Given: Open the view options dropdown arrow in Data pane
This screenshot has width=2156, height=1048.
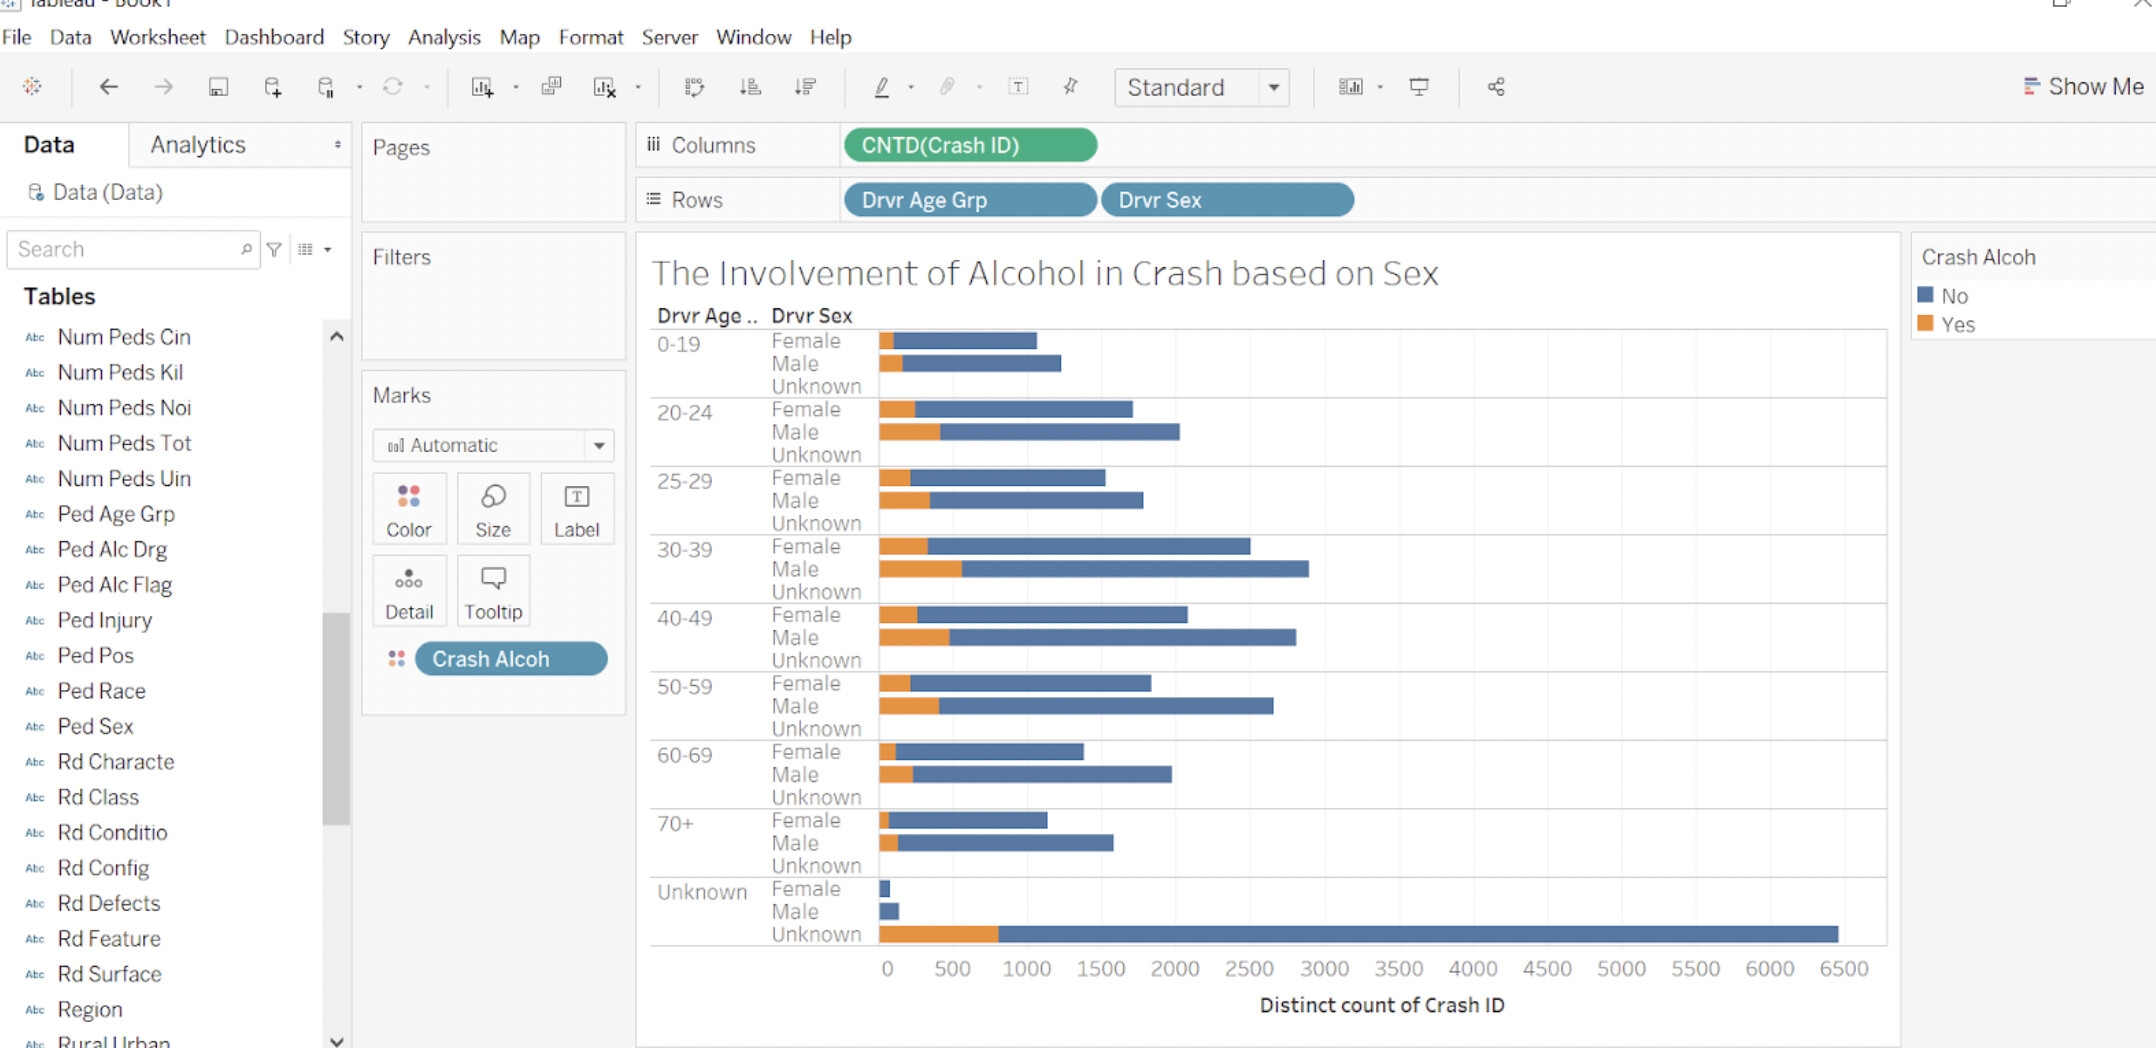Looking at the screenshot, I should pyautogui.click(x=328, y=249).
